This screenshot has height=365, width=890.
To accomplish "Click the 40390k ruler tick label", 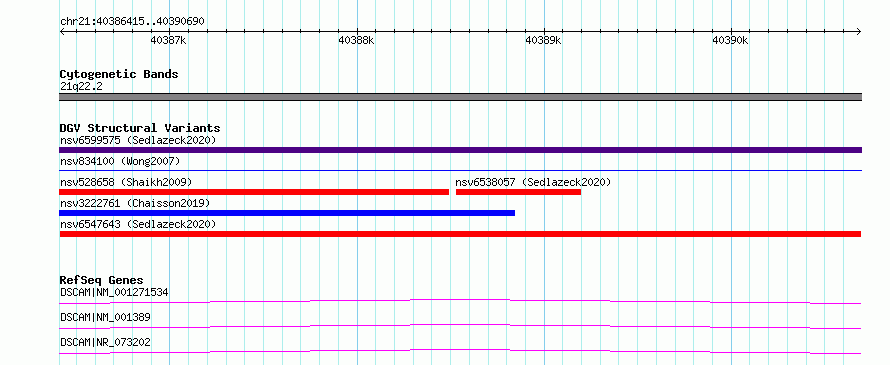I will [x=731, y=40].
